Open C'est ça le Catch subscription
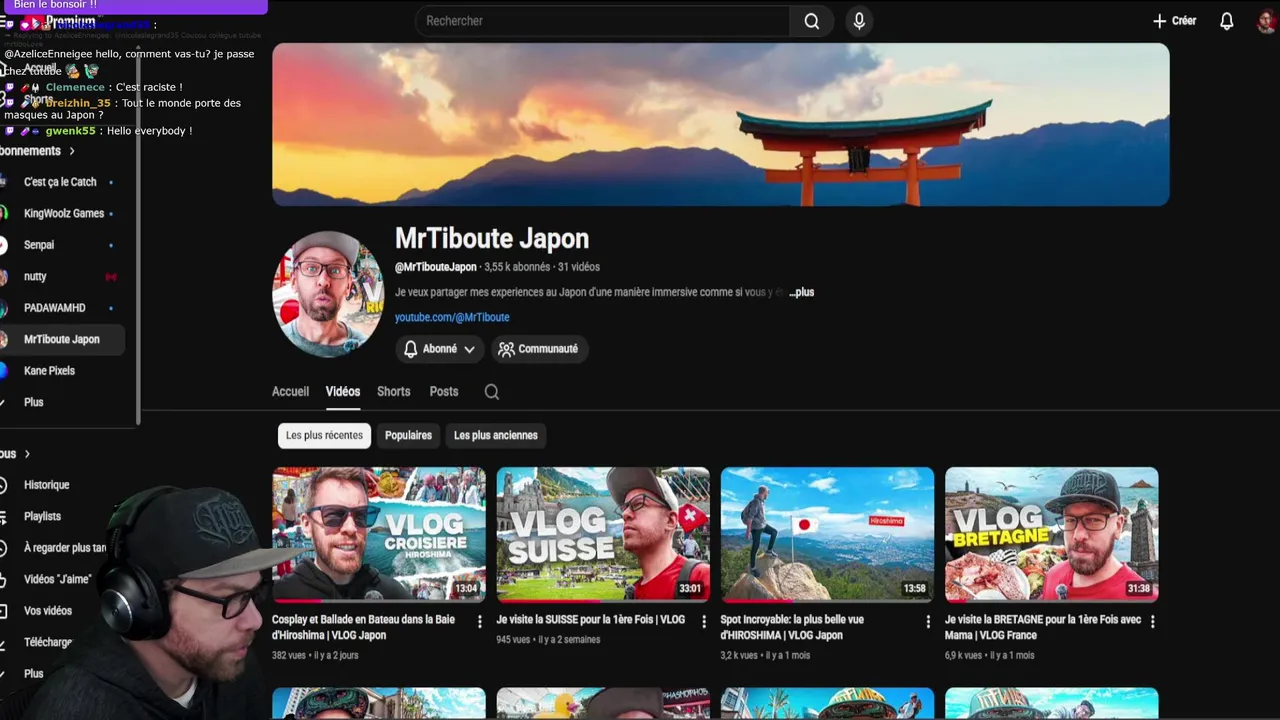1280x720 pixels. (x=62, y=182)
